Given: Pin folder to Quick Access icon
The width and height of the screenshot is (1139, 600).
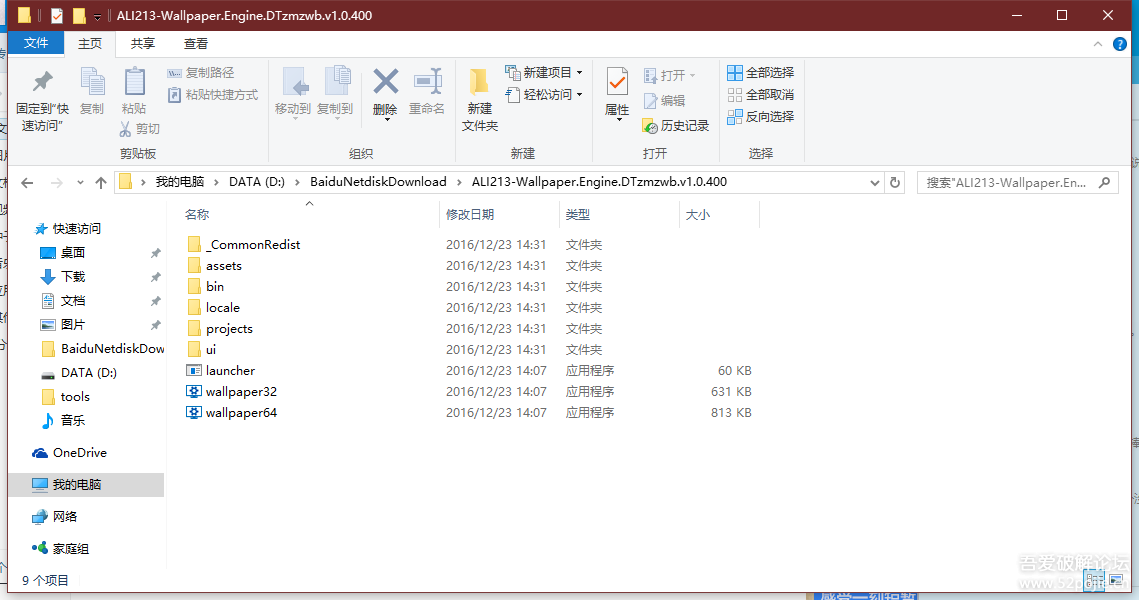Looking at the screenshot, I should [x=43, y=81].
